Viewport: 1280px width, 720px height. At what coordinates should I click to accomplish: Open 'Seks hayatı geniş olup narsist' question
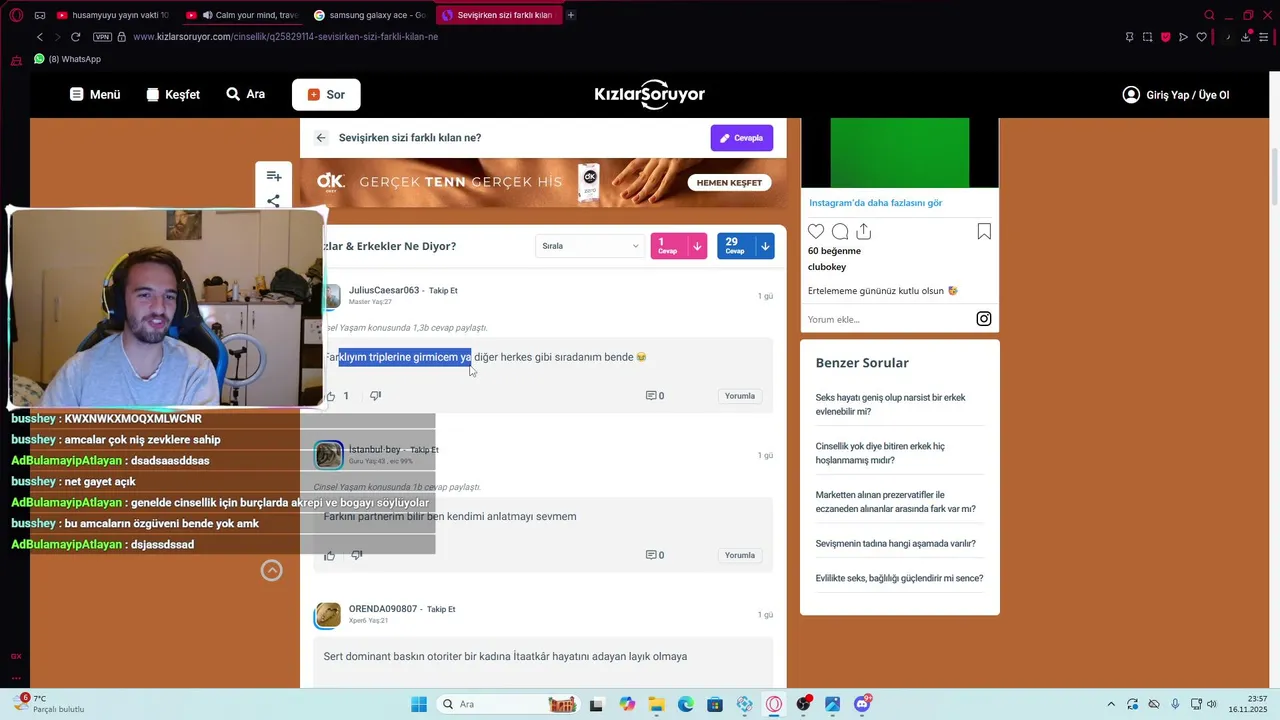[891, 404]
